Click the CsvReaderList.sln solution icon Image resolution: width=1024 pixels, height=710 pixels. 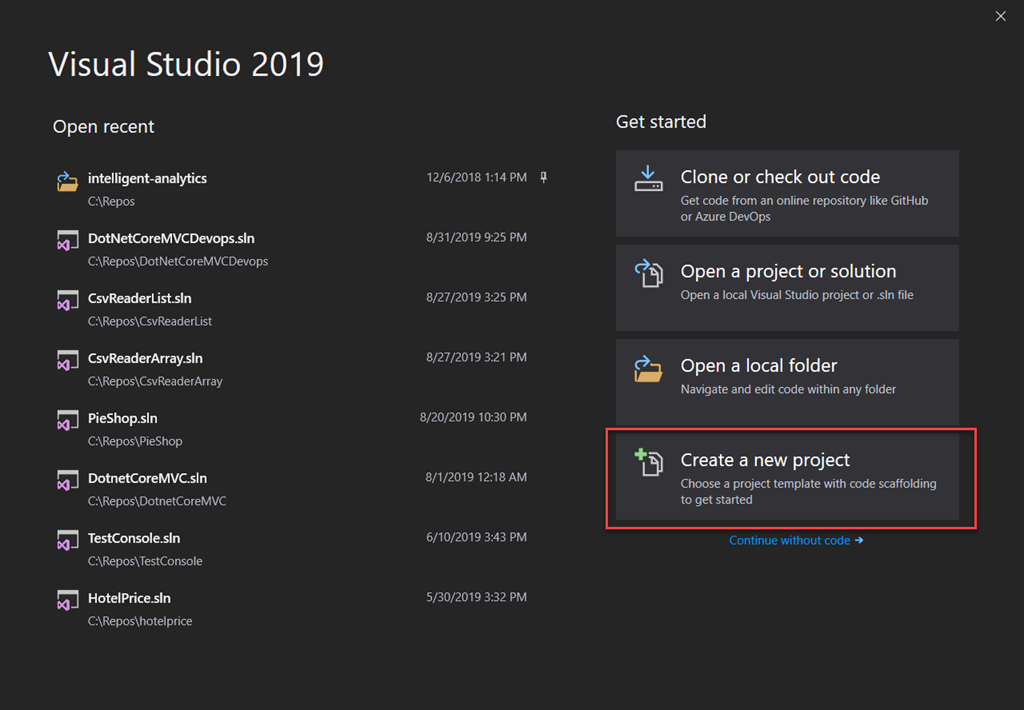pyautogui.click(x=67, y=300)
